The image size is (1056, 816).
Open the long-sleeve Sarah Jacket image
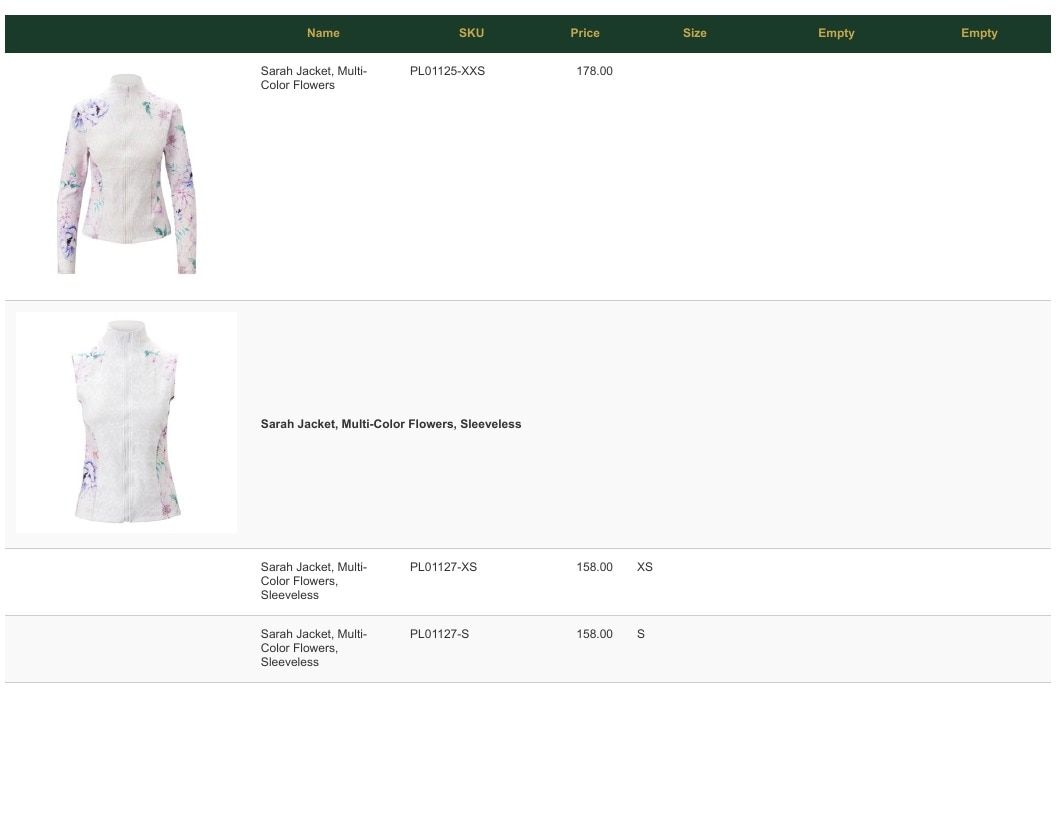pos(127,174)
